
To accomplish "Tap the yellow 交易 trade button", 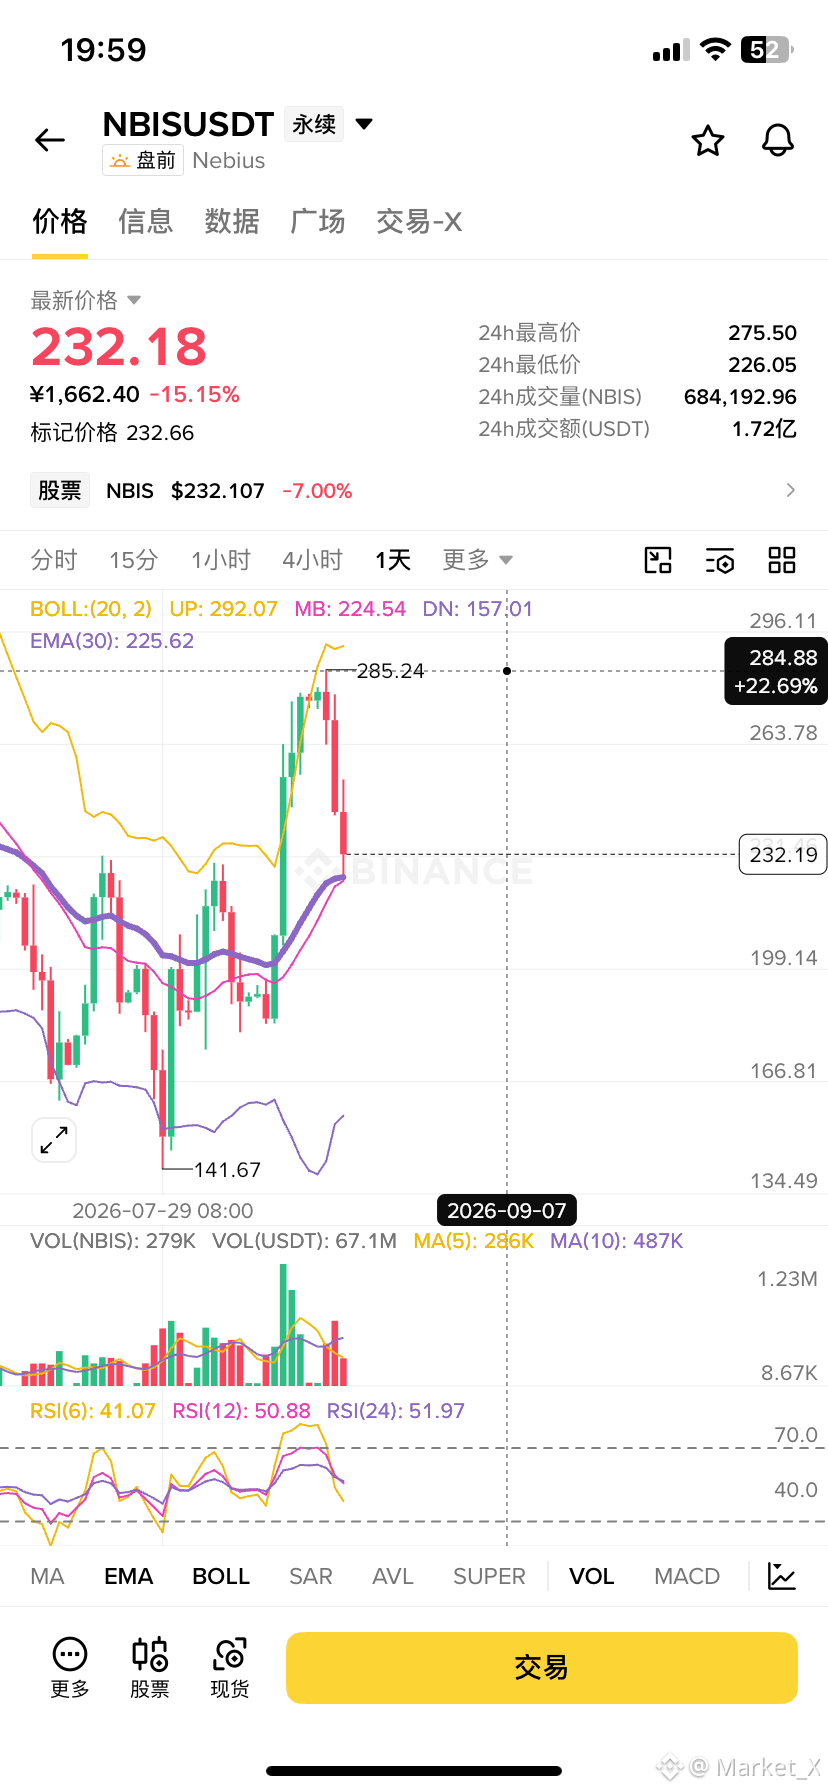I will click(x=542, y=1667).
